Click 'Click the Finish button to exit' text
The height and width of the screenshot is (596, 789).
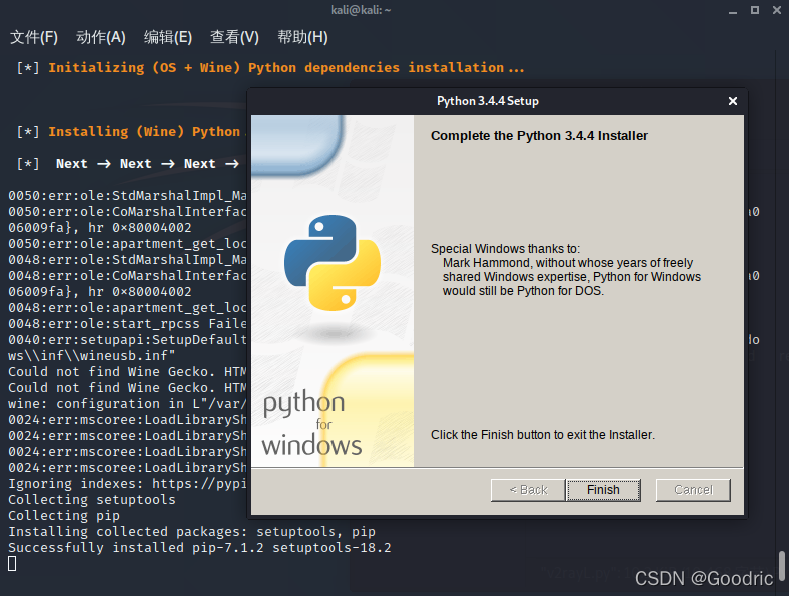pyautogui.click(x=543, y=435)
